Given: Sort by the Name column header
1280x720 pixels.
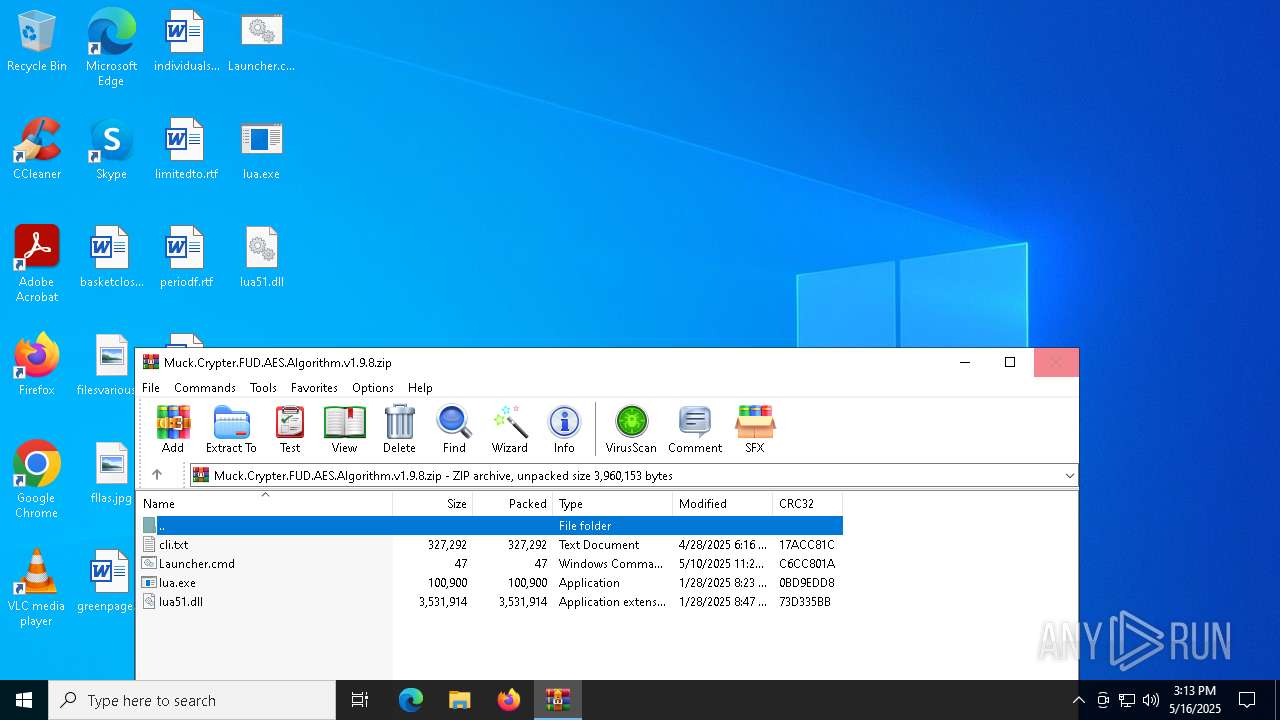Looking at the screenshot, I should [x=265, y=504].
